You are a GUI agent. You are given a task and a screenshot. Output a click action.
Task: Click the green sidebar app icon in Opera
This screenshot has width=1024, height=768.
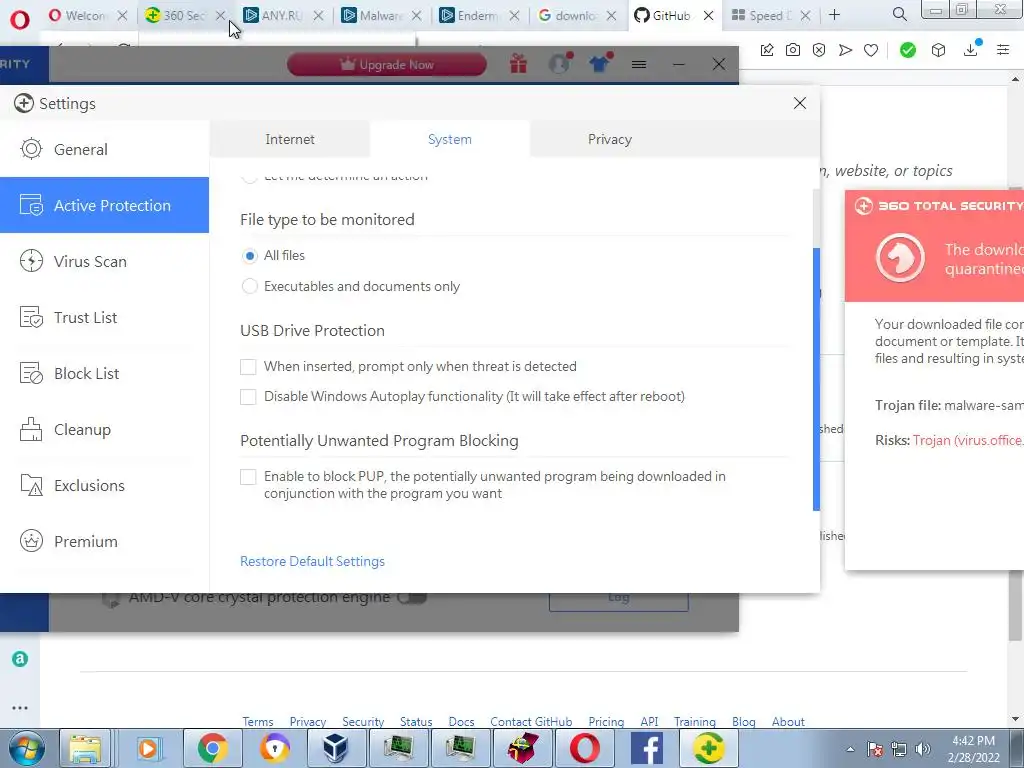pyautogui.click(x=20, y=659)
